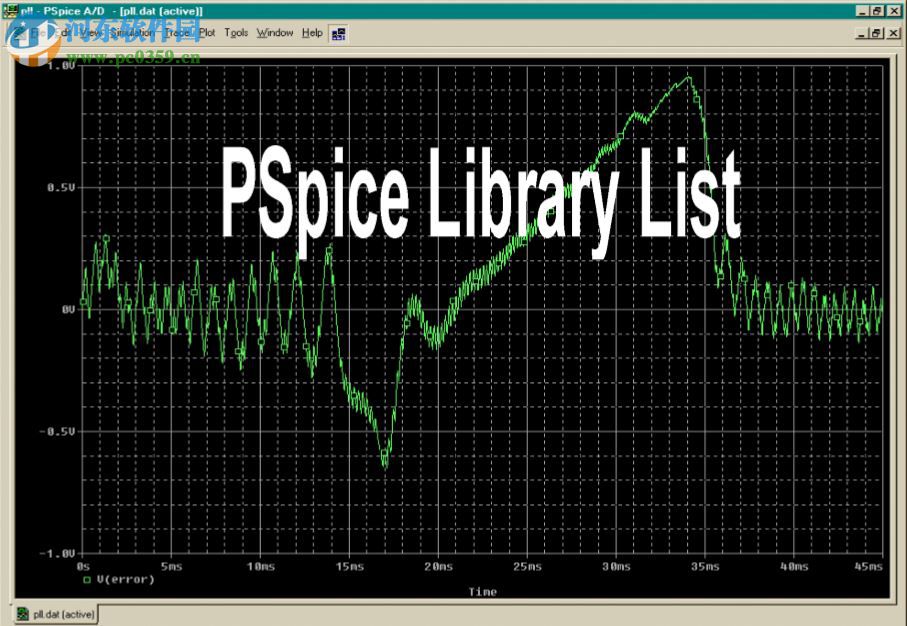Open the Plot menu
Screen dimensions: 907x626
pyautogui.click(x=207, y=32)
